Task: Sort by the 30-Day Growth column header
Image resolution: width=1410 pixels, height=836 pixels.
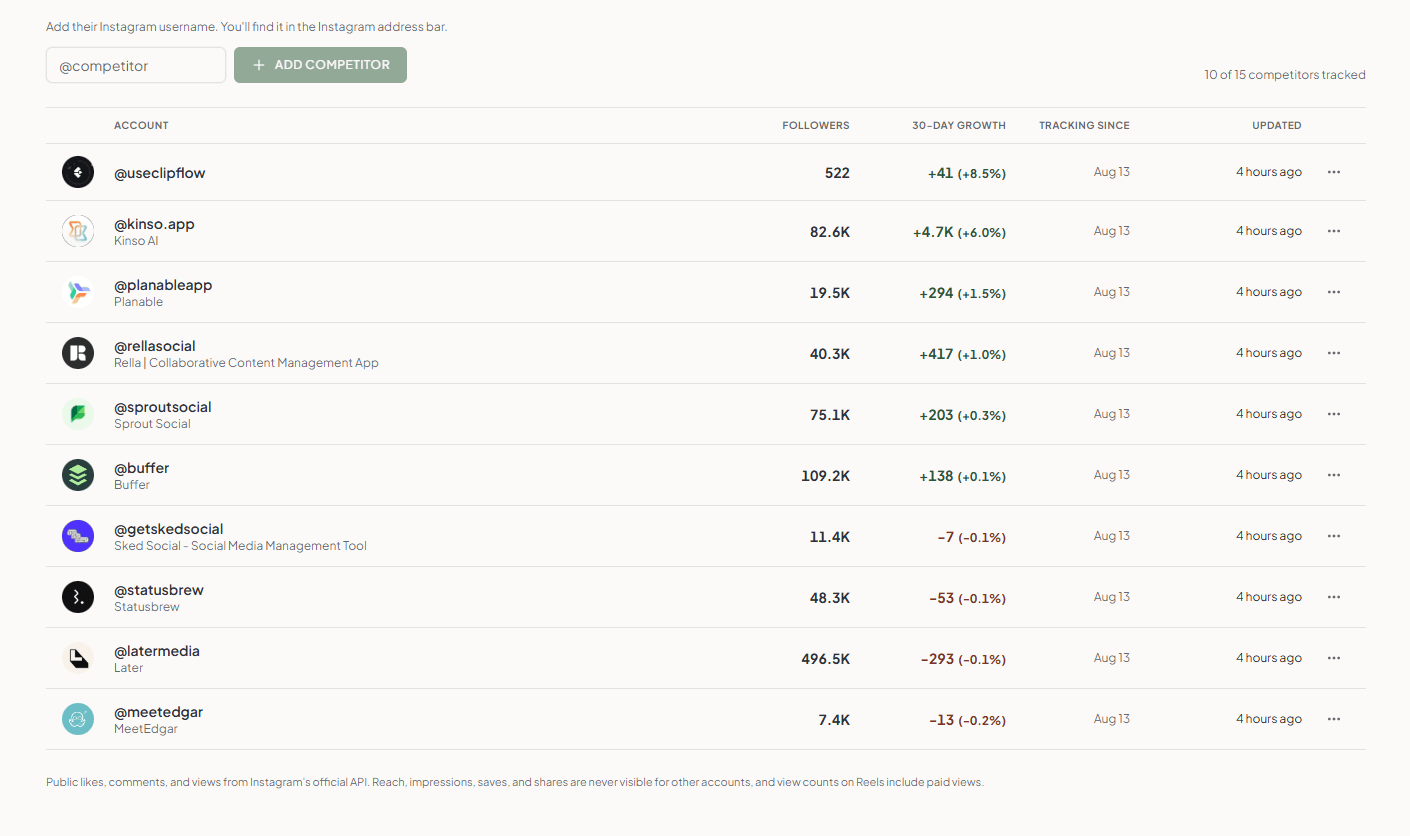Action: (x=959, y=126)
